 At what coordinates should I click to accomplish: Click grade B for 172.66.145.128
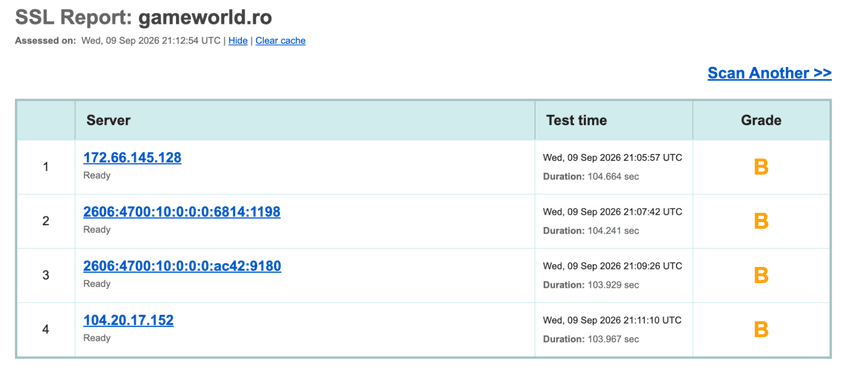761,167
